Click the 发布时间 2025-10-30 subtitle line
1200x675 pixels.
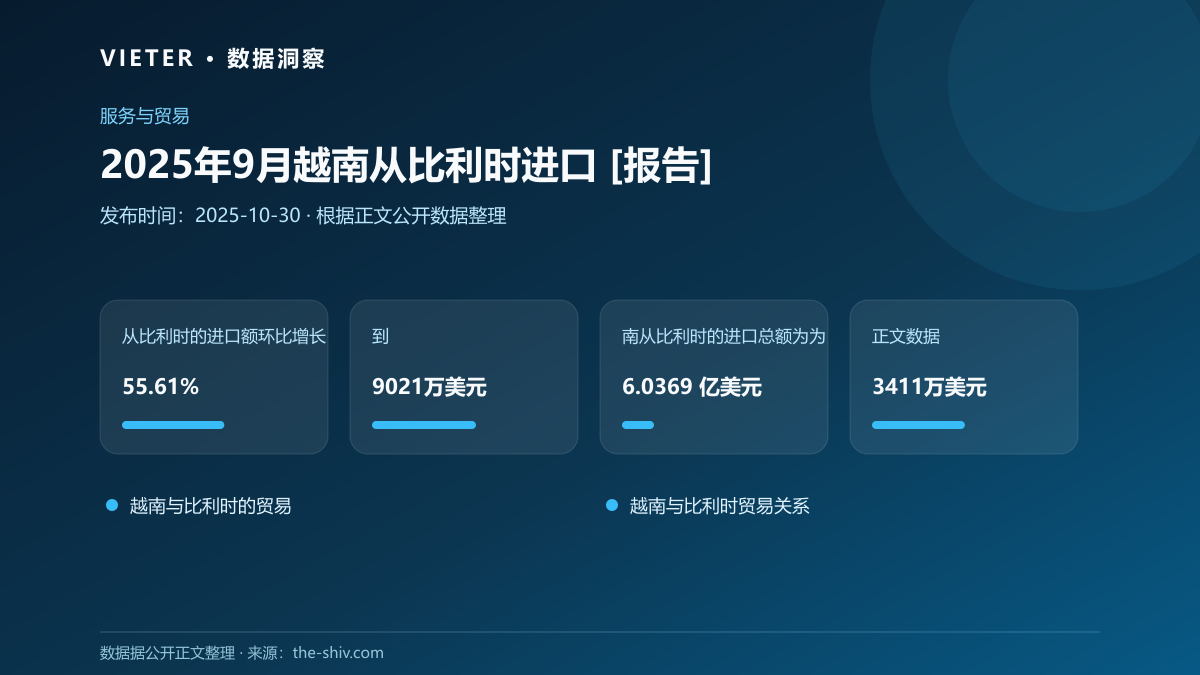[303, 216]
